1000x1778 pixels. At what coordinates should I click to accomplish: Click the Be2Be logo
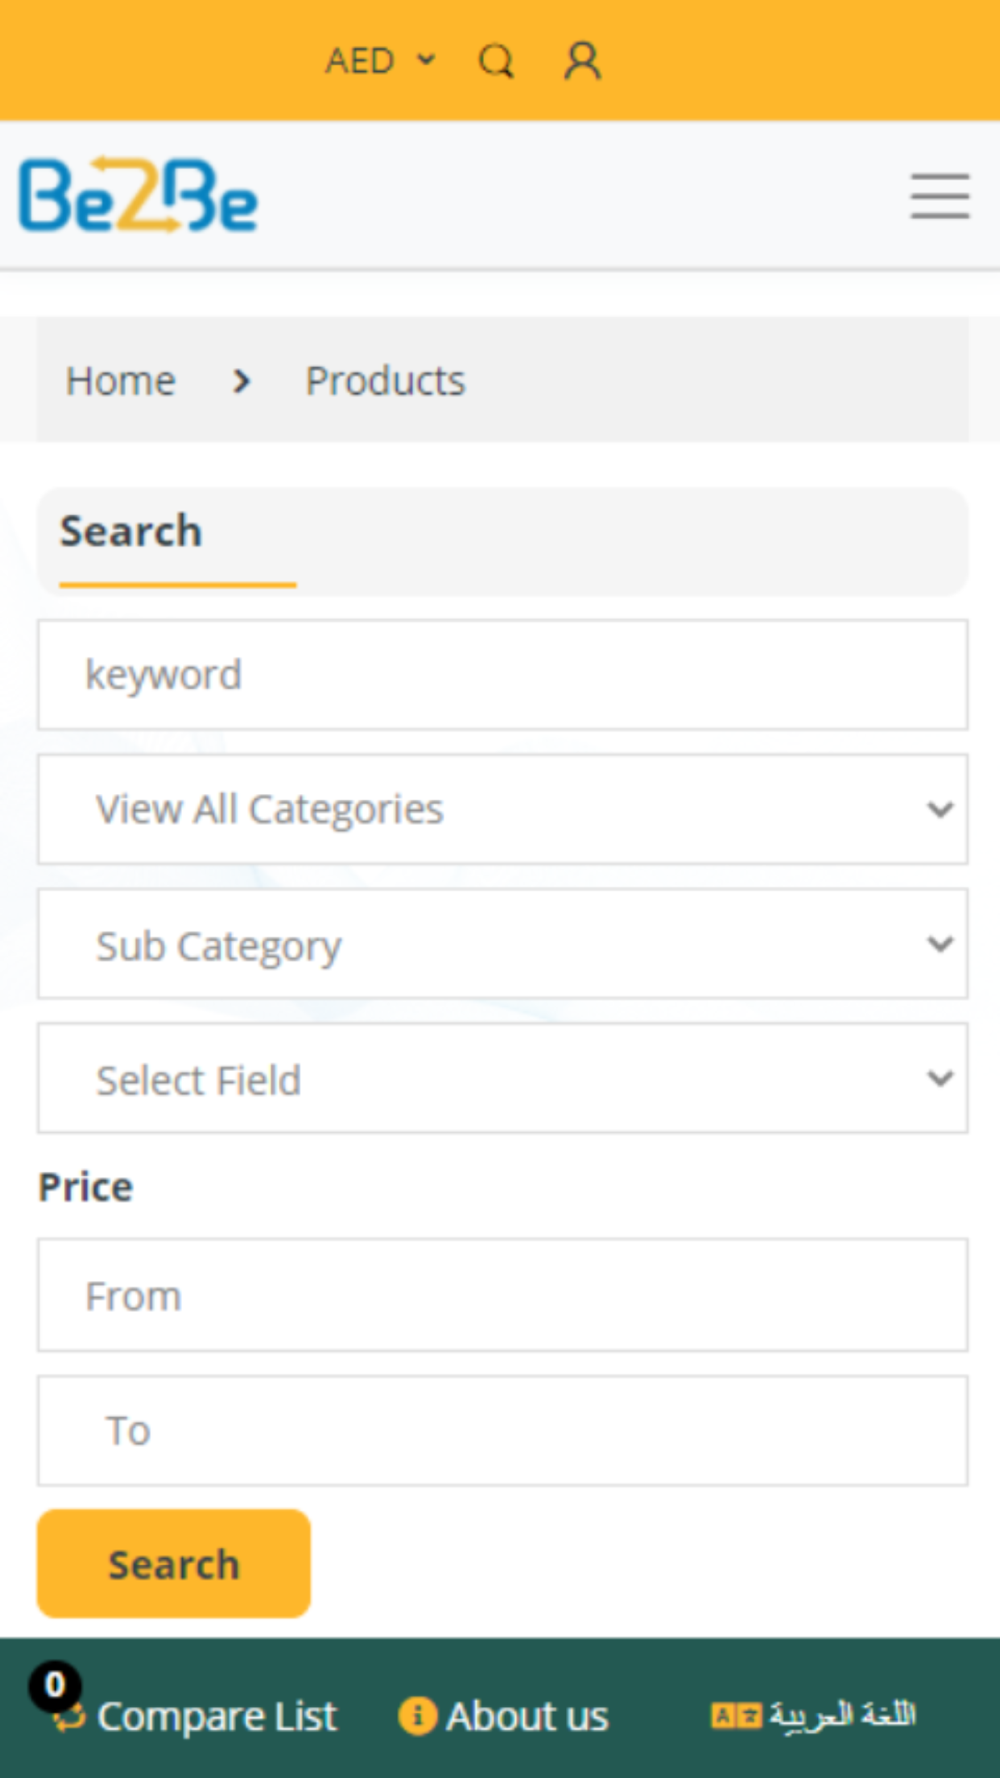pyautogui.click(x=139, y=195)
